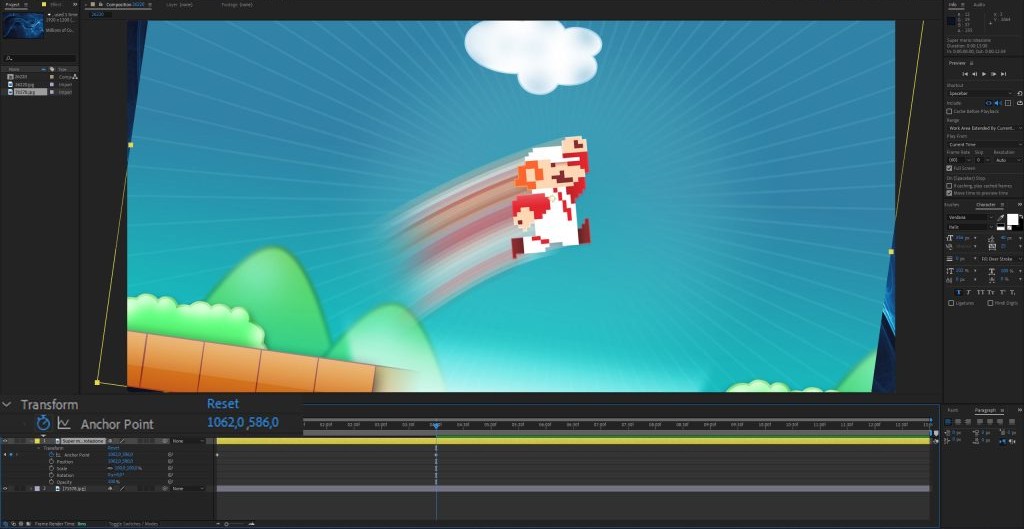1024x529 pixels.
Task: Toggle Move time to preview time checkbox
Action: click(950, 193)
